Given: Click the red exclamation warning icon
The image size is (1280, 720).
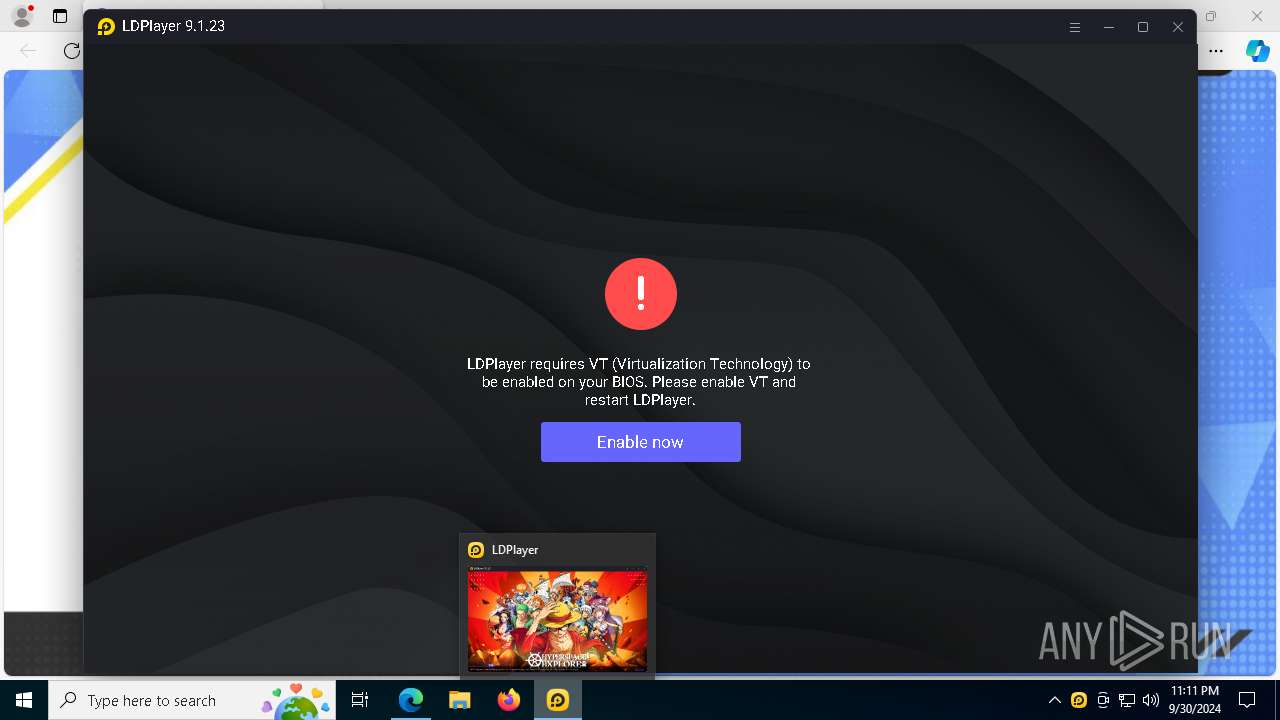Looking at the screenshot, I should [641, 294].
